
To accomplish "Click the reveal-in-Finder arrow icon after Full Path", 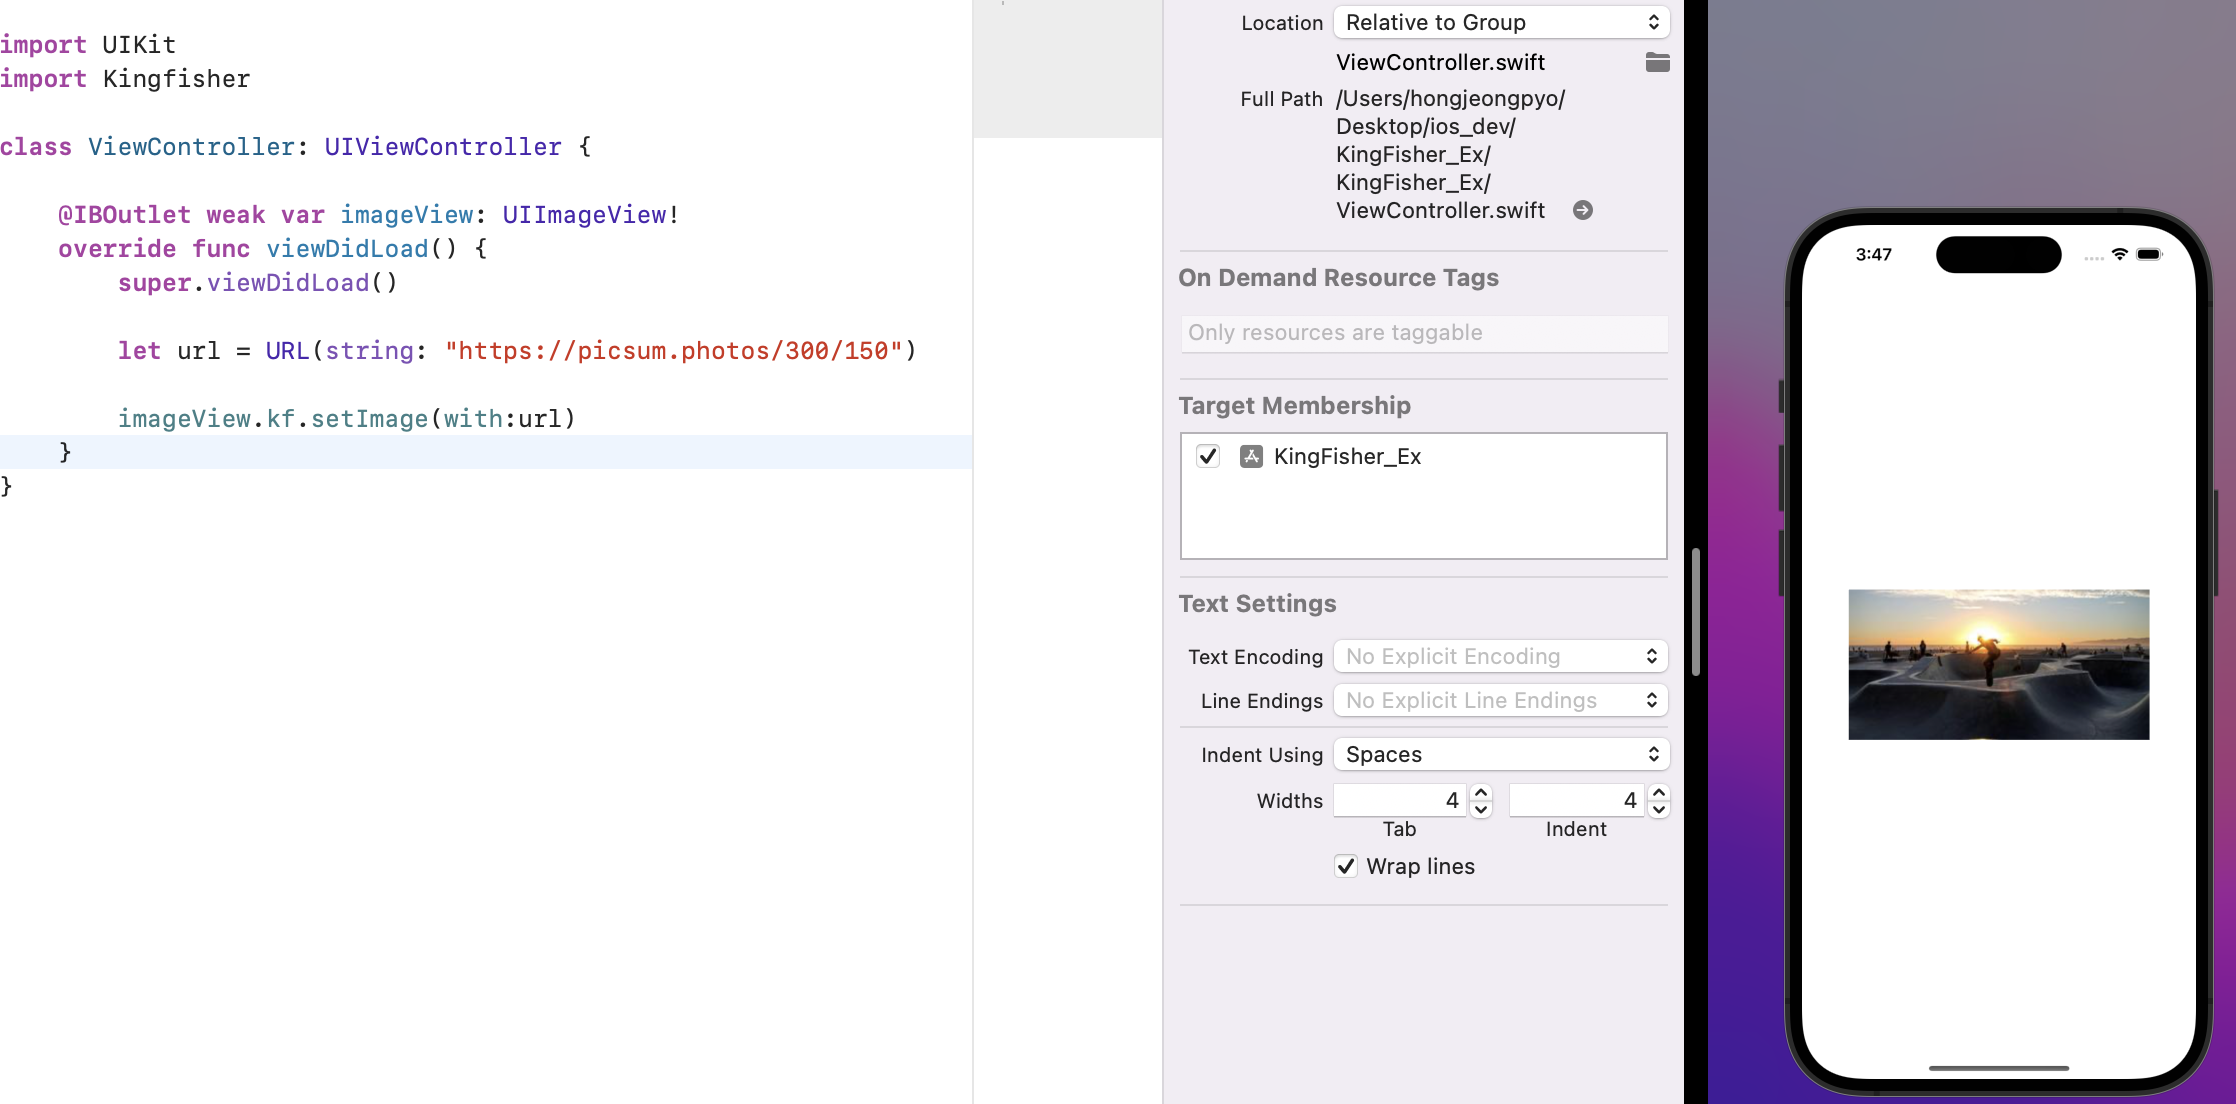I will click(x=1582, y=210).
